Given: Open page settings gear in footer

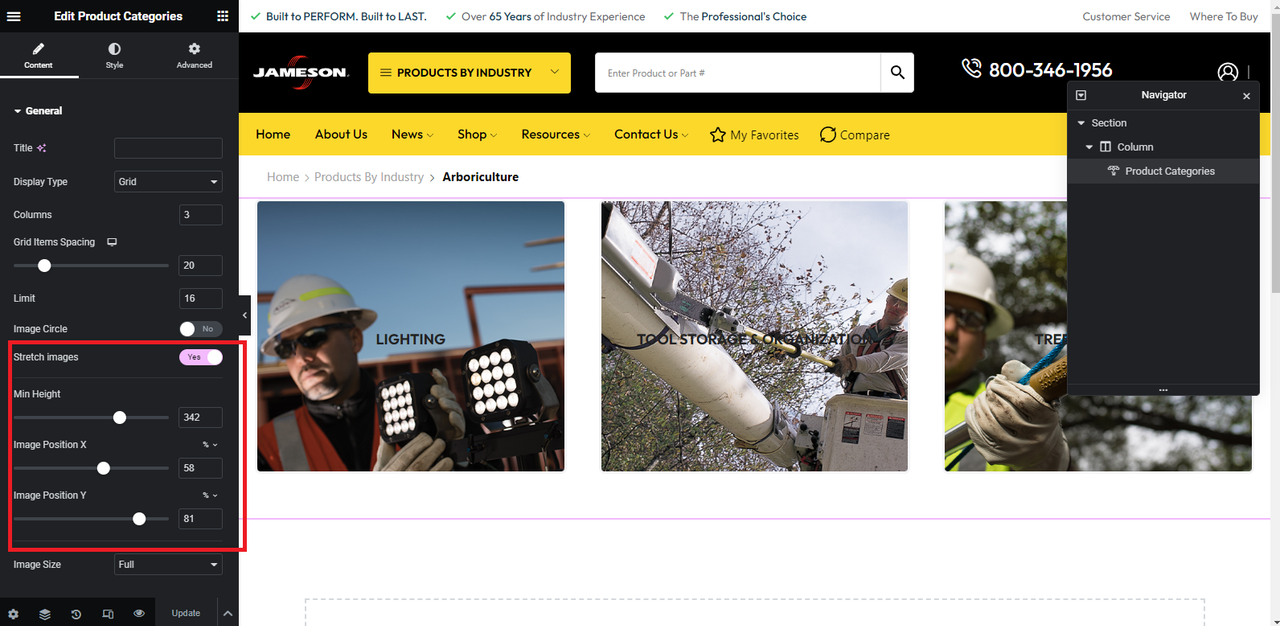Looking at the screenshot, I should click(x=13, y=614).
